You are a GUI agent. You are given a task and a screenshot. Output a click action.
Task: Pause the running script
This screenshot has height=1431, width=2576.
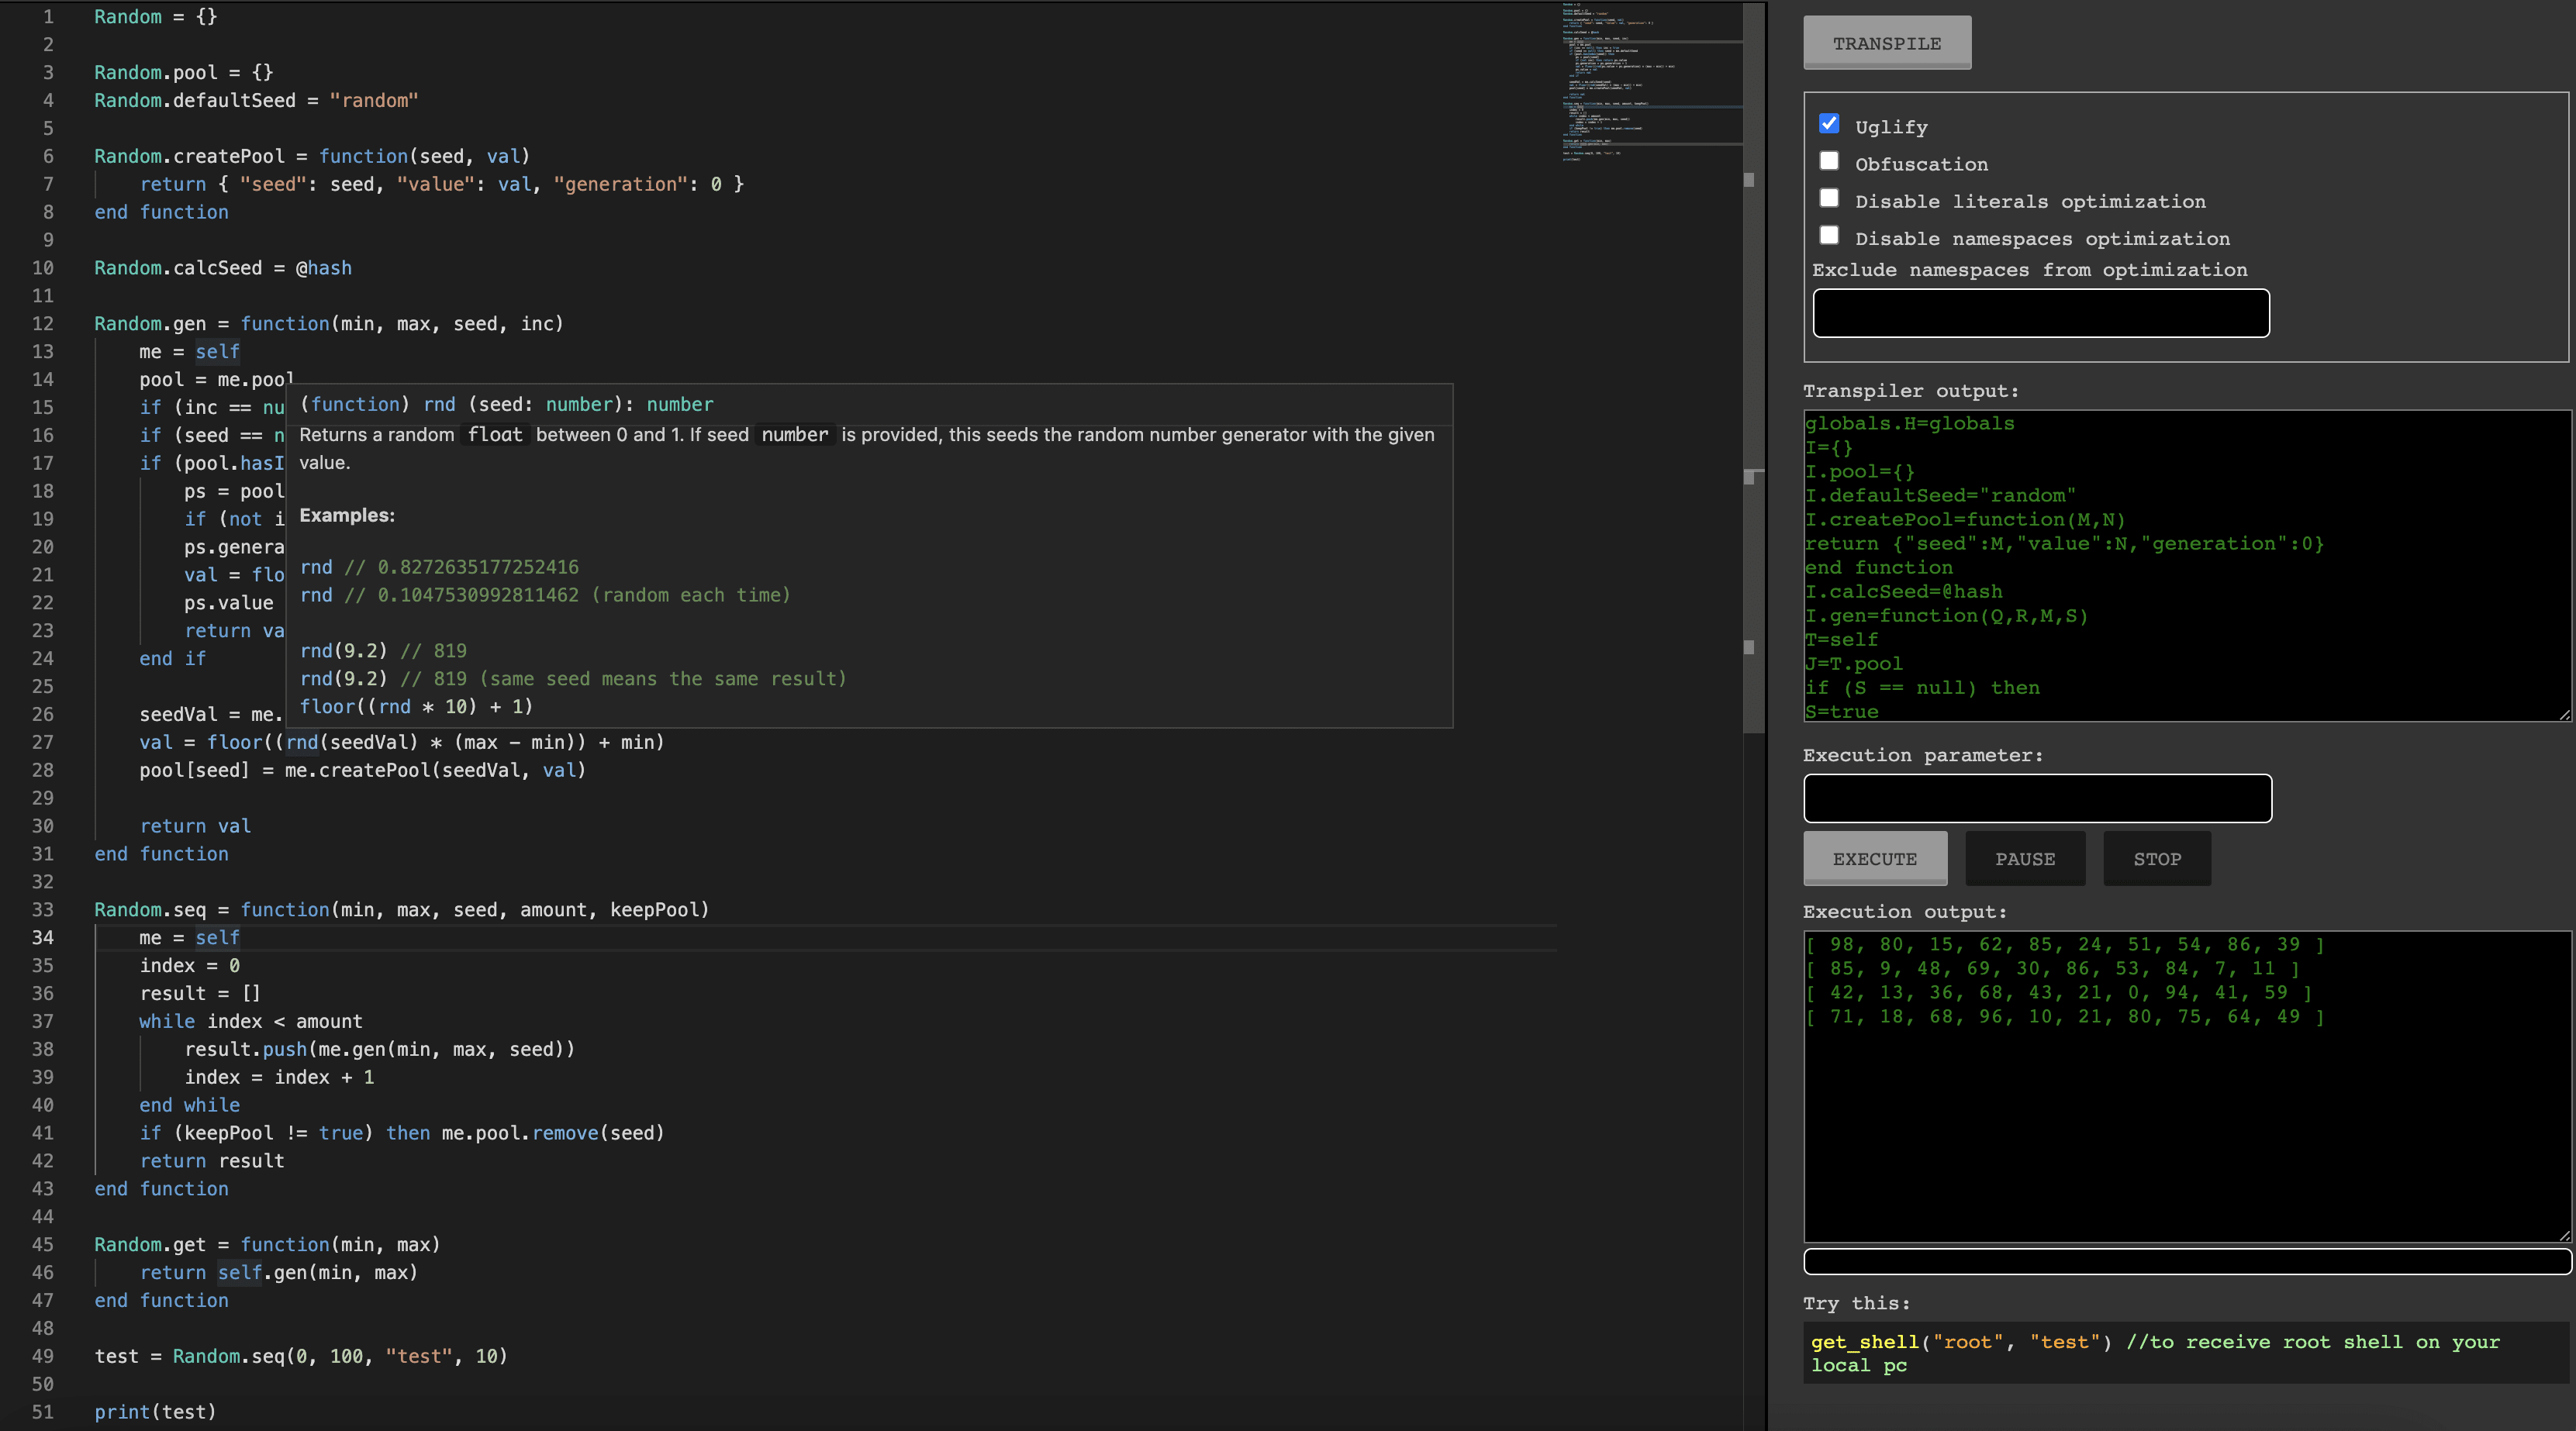(2025, 858)
